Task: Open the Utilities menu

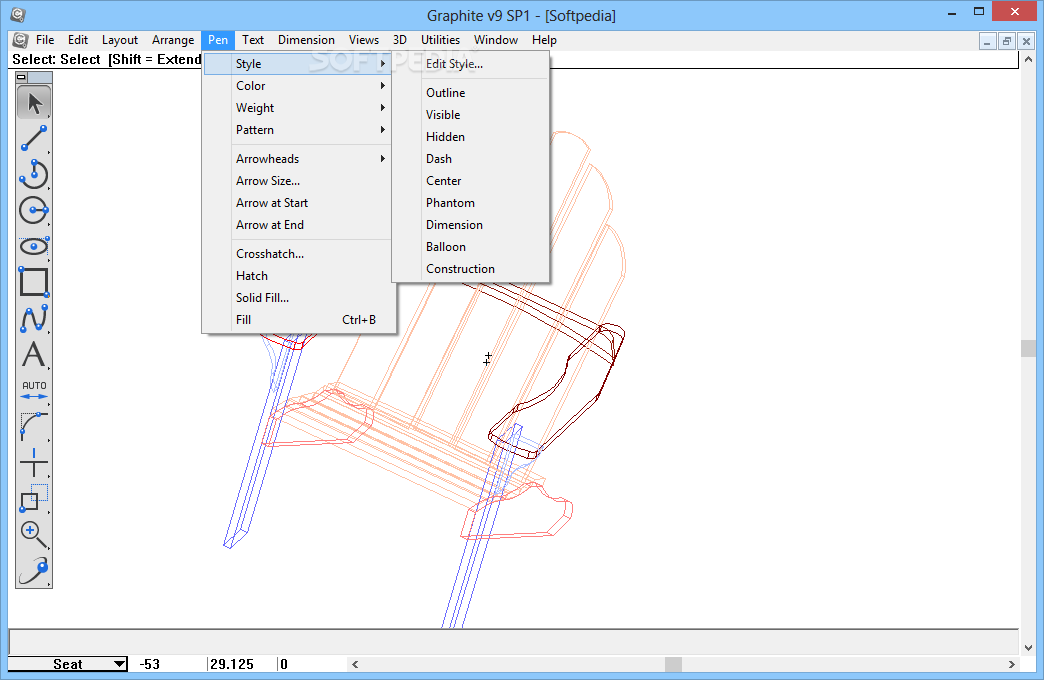Action: coord(440,40)
